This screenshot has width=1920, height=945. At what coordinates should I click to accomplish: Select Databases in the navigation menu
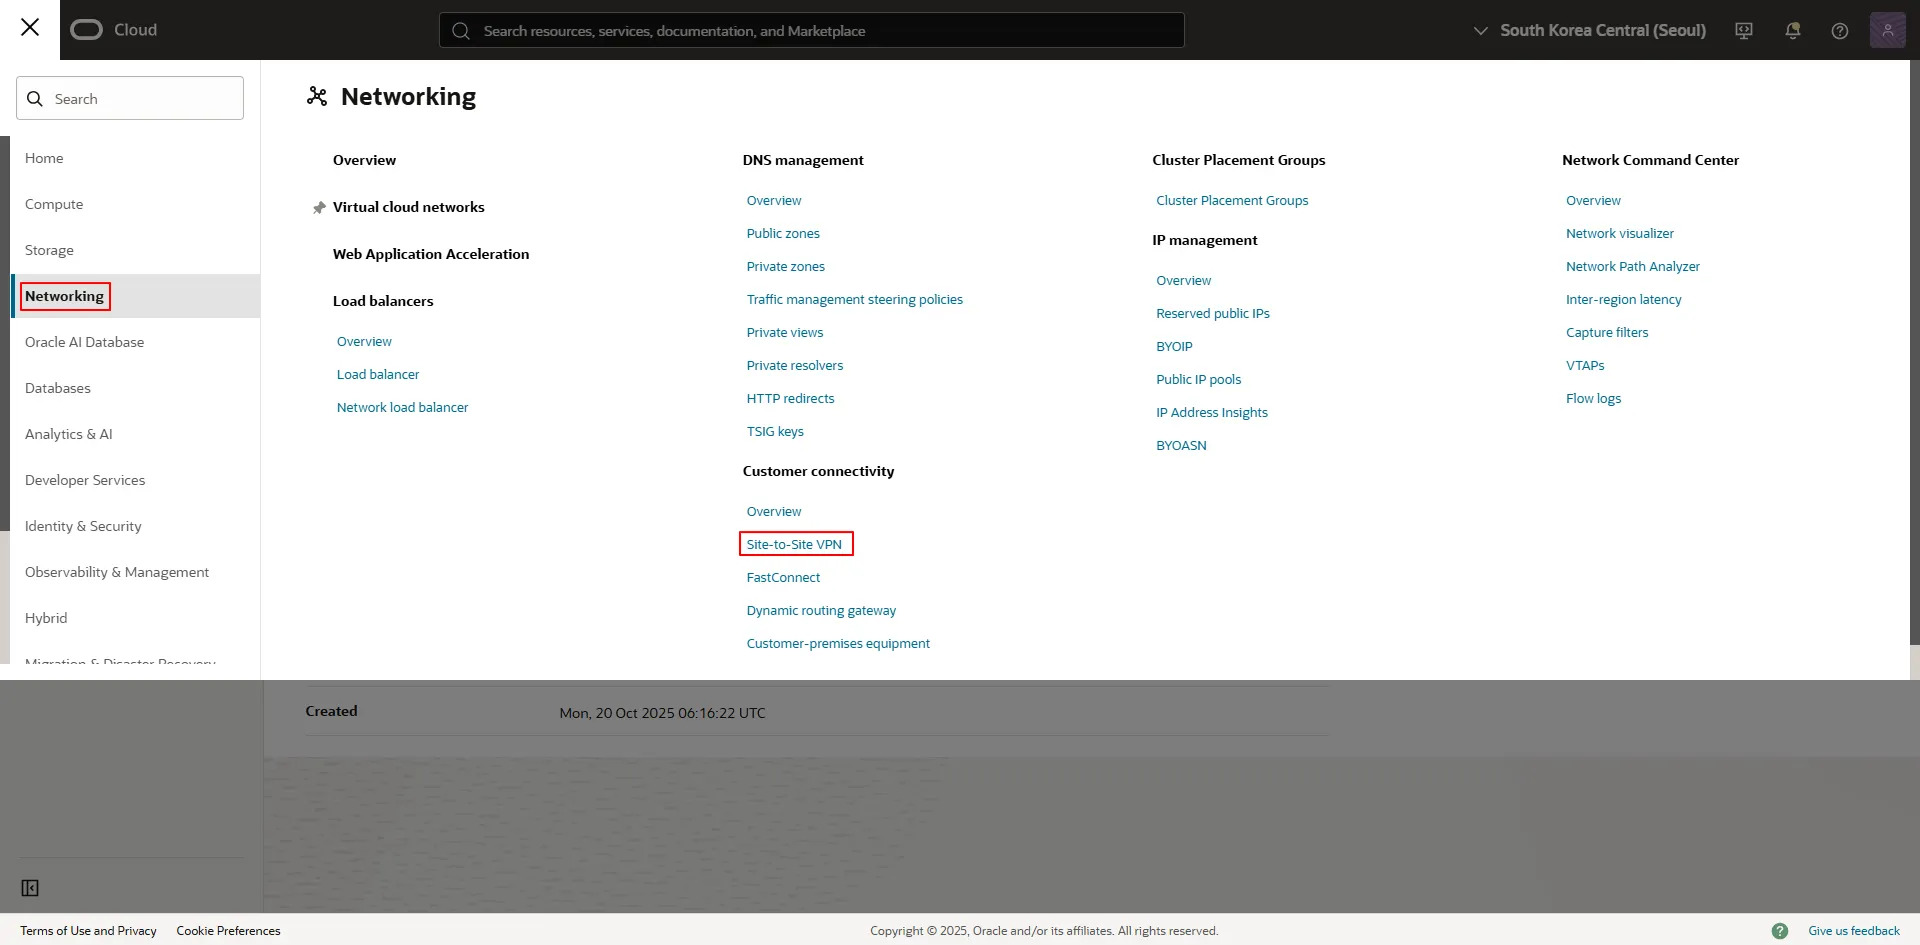(58, 388)
